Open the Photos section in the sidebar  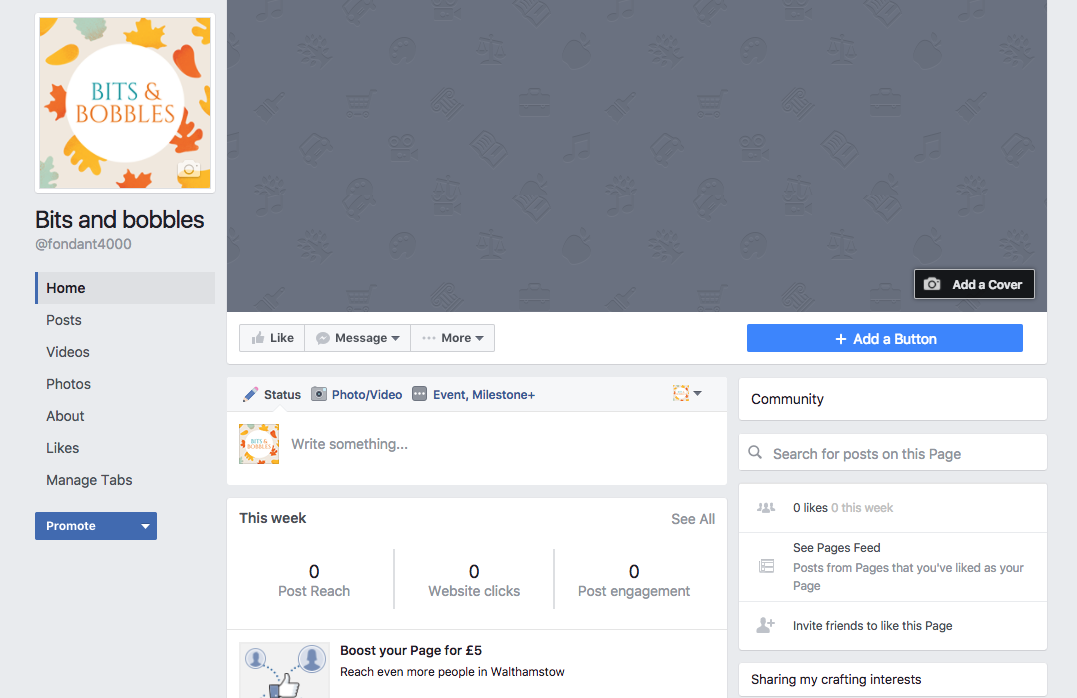68,384
